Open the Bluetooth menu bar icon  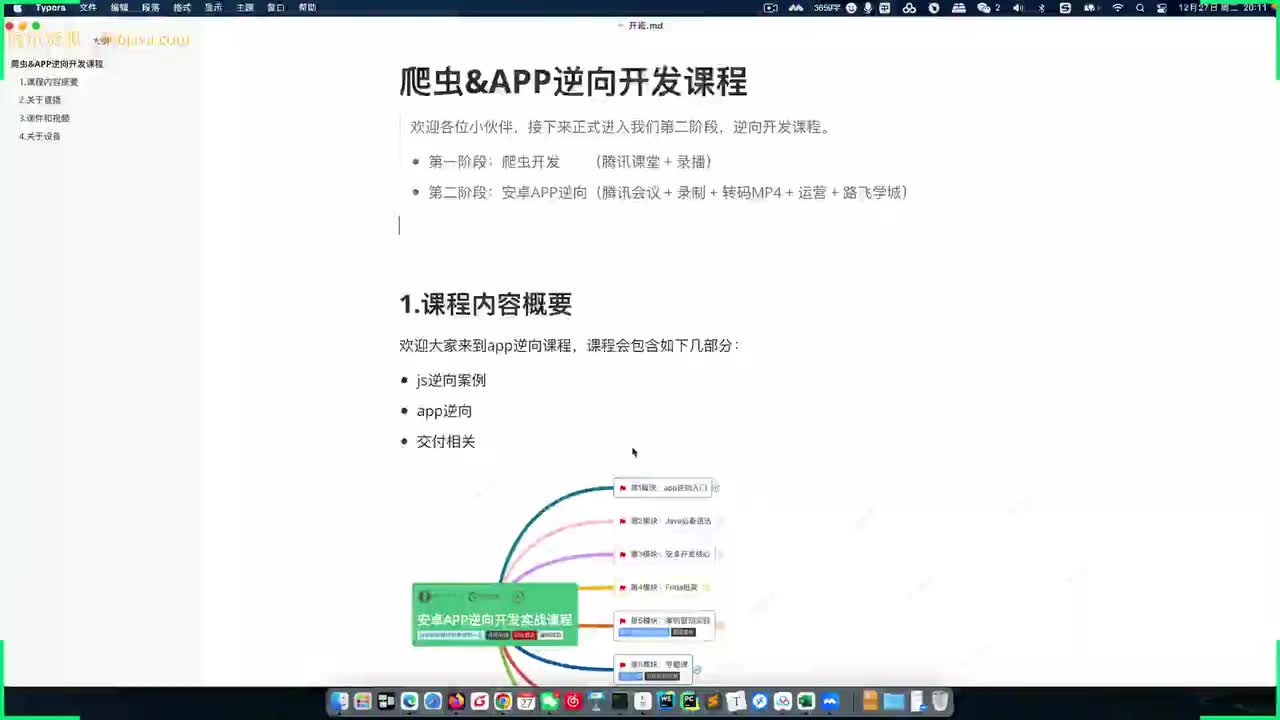(1041, 7)
